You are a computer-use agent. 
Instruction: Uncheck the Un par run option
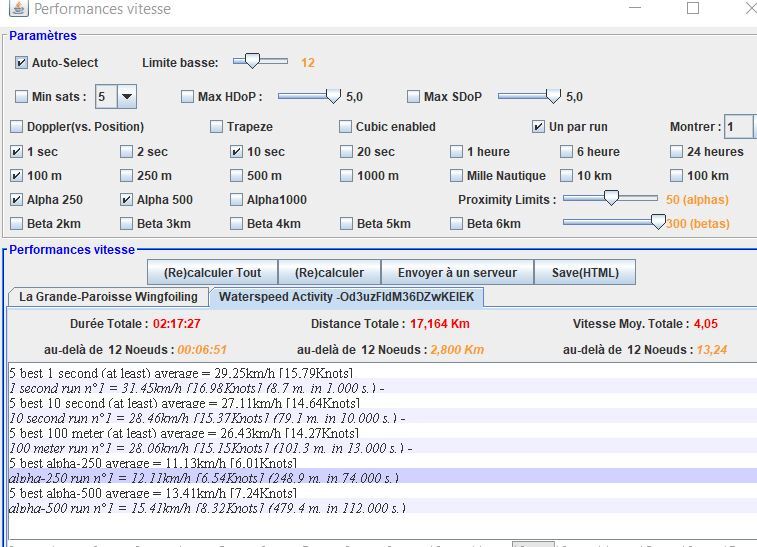(538, 127)
